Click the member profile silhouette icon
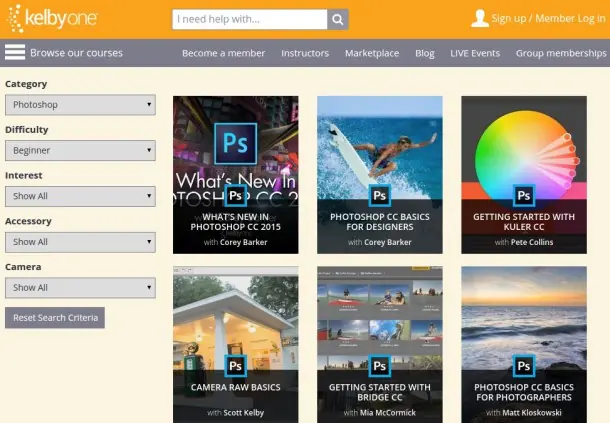 (480, 18)
